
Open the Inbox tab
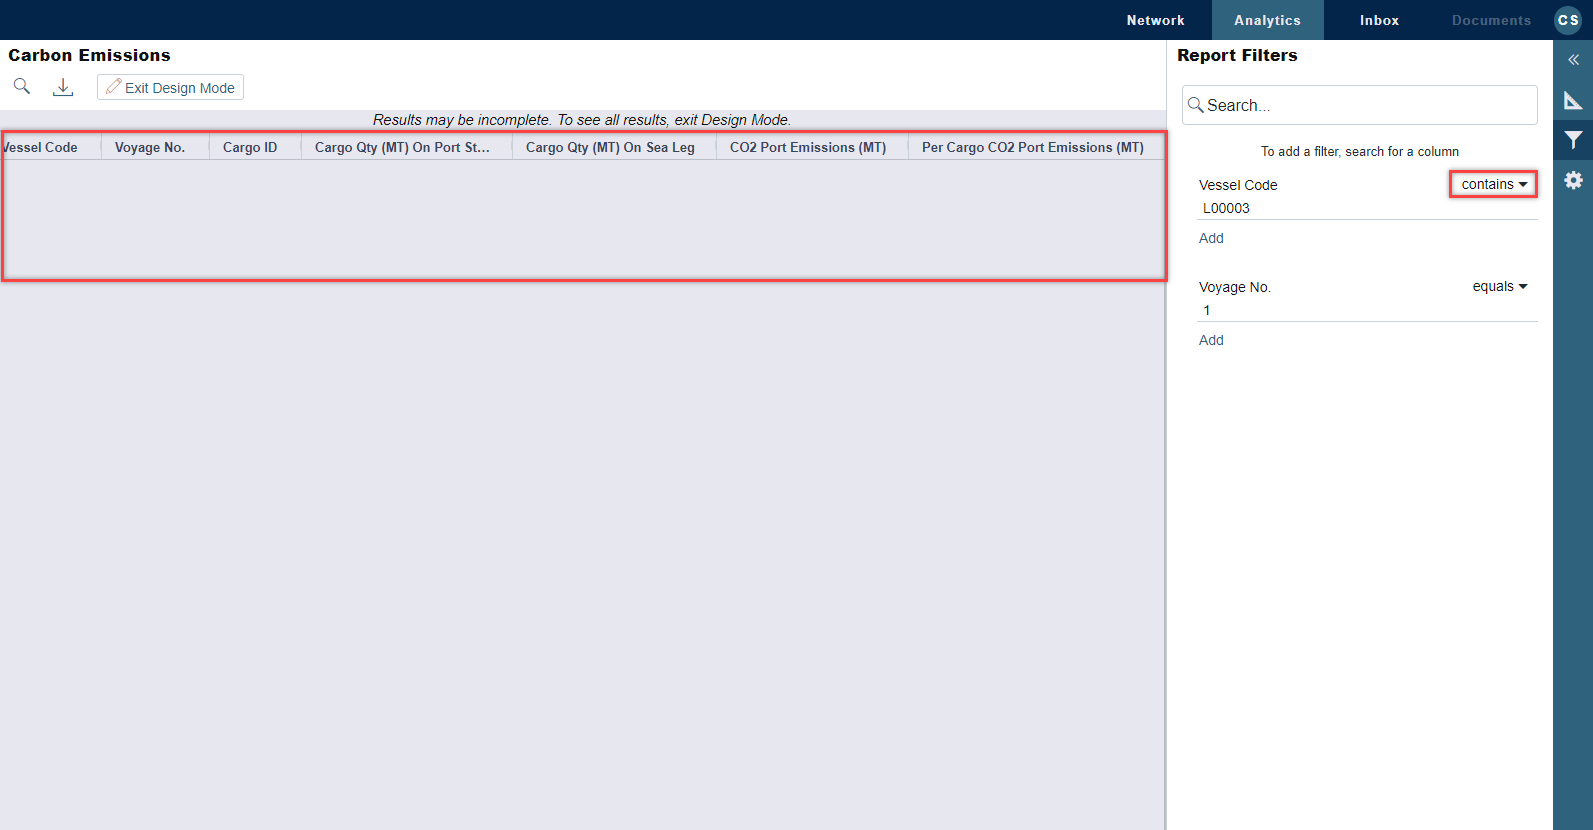(x=1379, y=20)
